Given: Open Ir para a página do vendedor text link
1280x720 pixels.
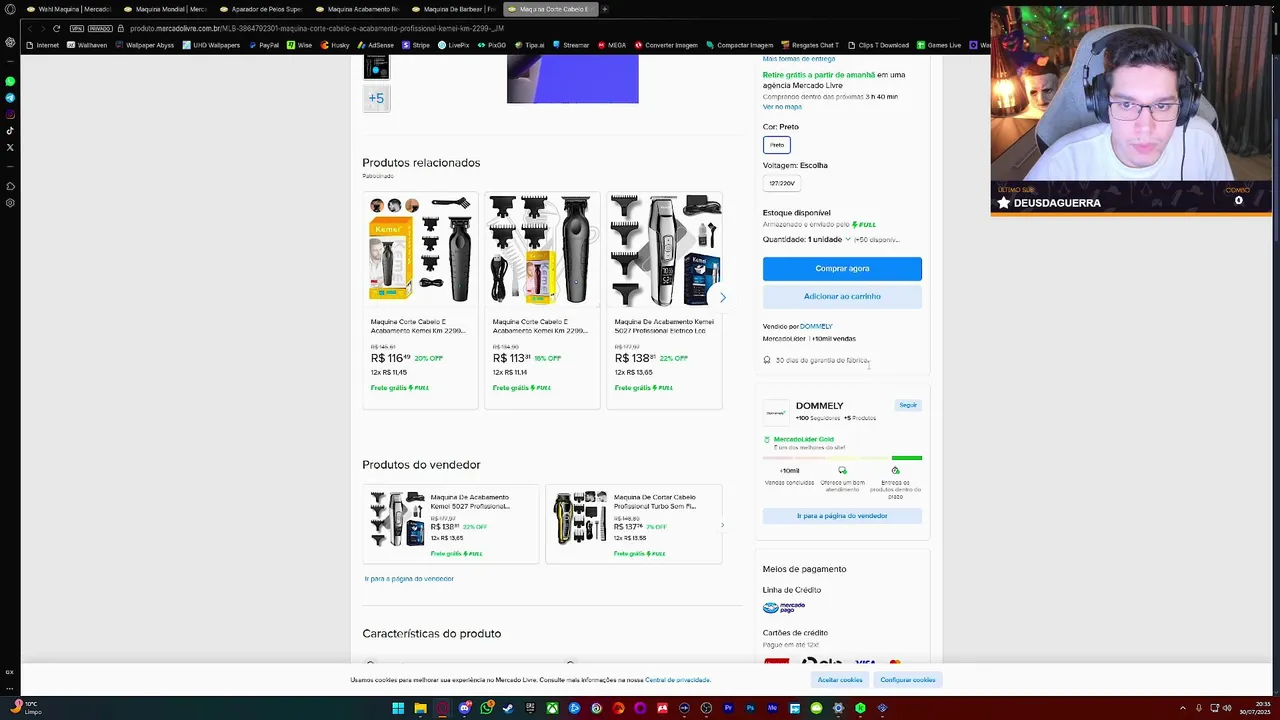Looking at the screenshot, I should [x=409, y=579].
